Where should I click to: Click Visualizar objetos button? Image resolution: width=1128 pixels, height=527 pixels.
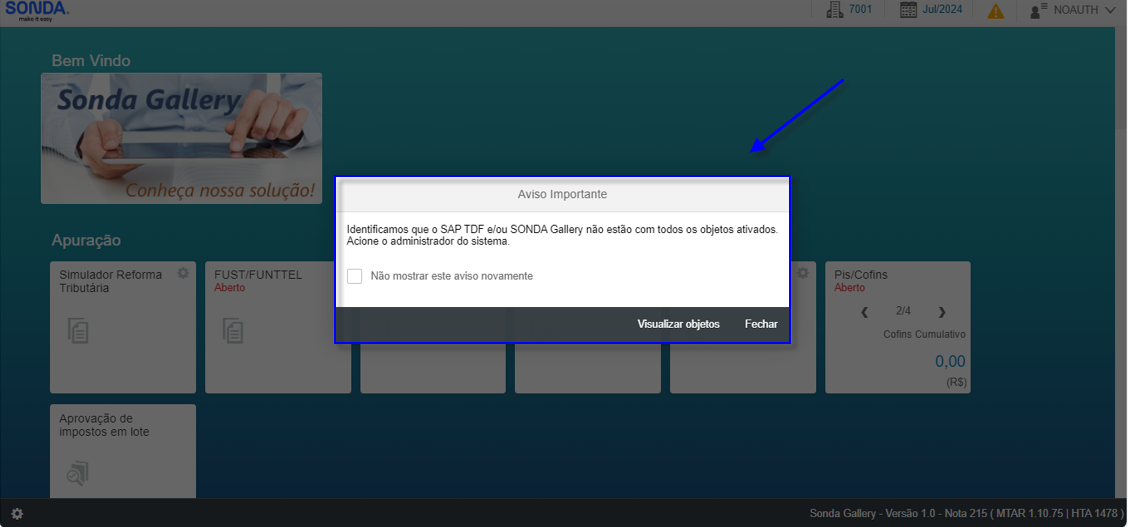pyautogui.click(x=678, y=324)
